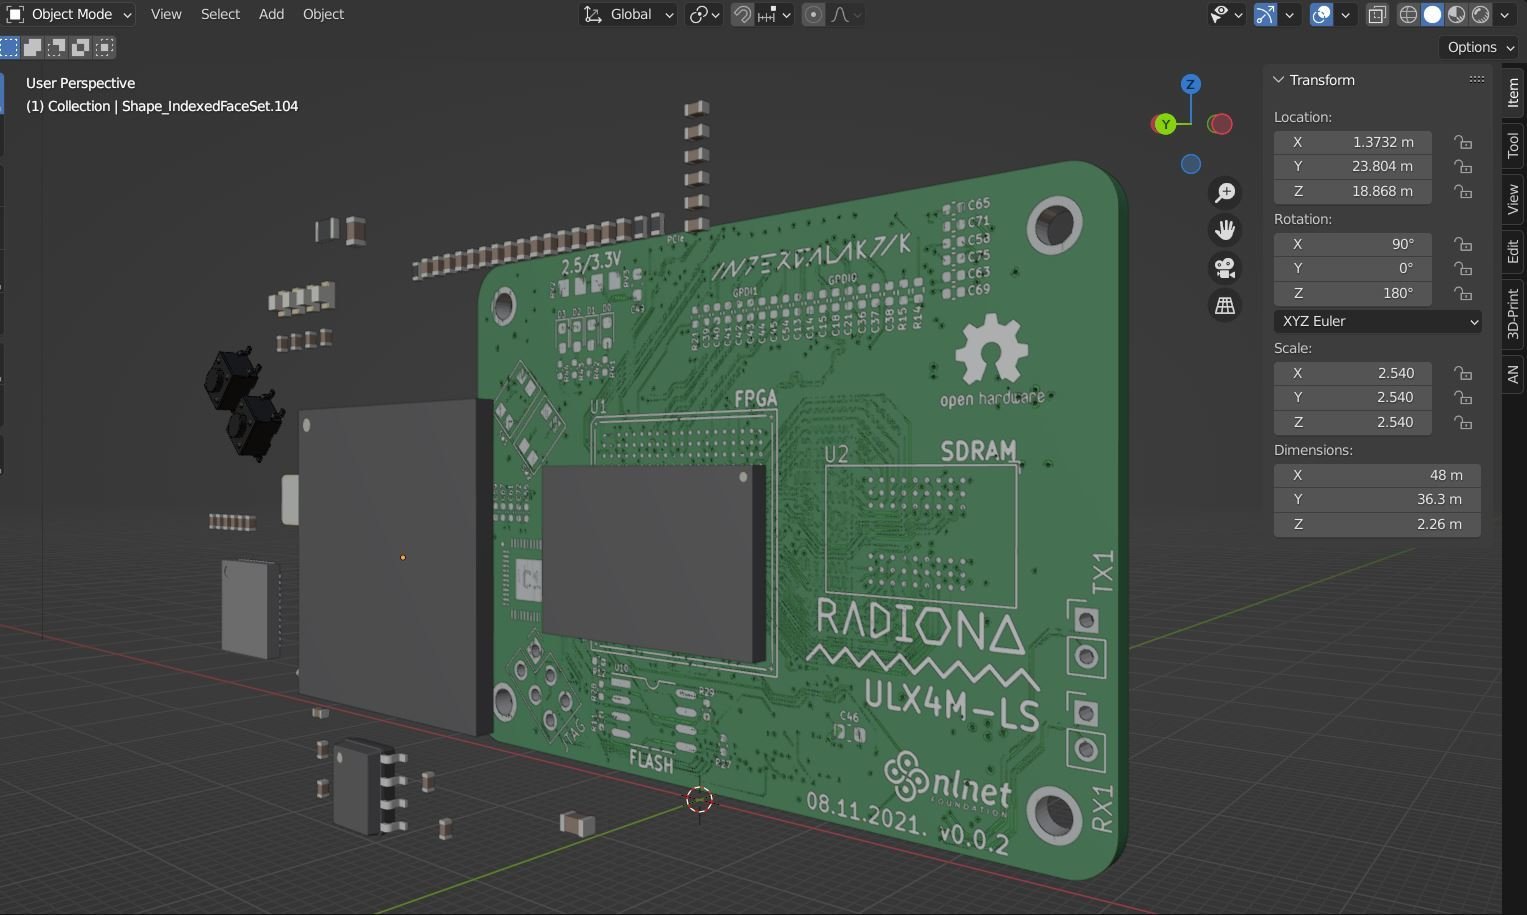Collapse the Transform panel
Image resolution: width=1527 pixels, height=915 pixels.
tap(1278, 80)
